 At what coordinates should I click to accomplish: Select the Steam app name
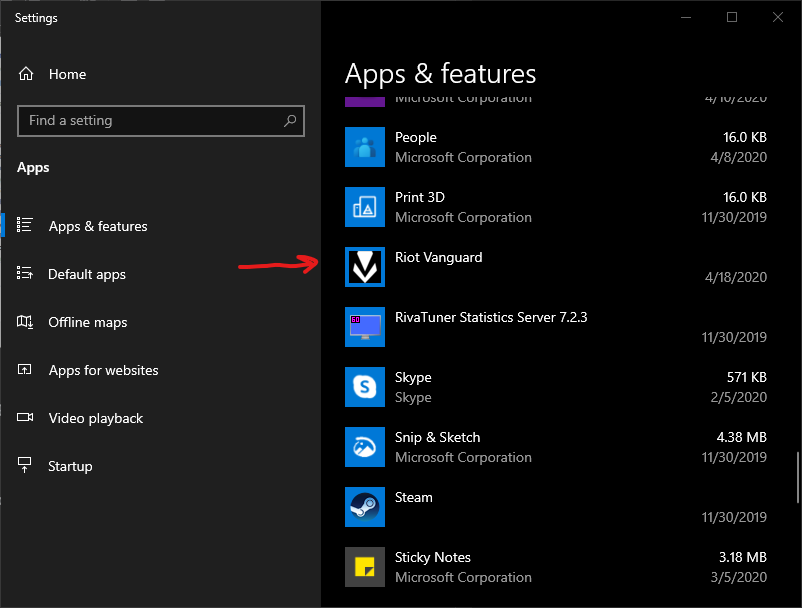413,497
